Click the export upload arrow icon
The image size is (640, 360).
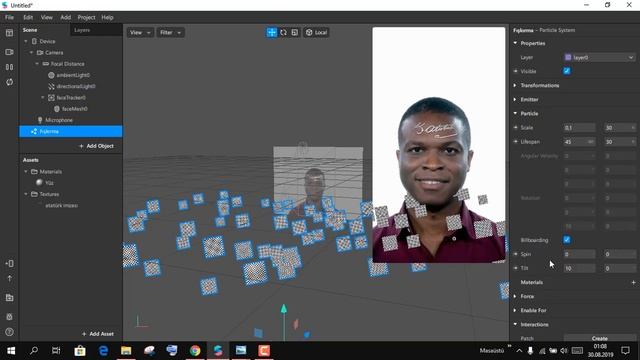(x=9, y=278)
